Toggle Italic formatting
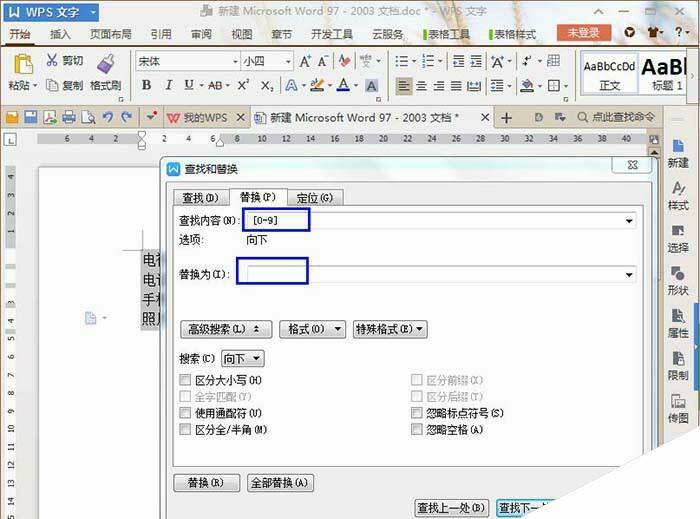 tap(168, 85)
